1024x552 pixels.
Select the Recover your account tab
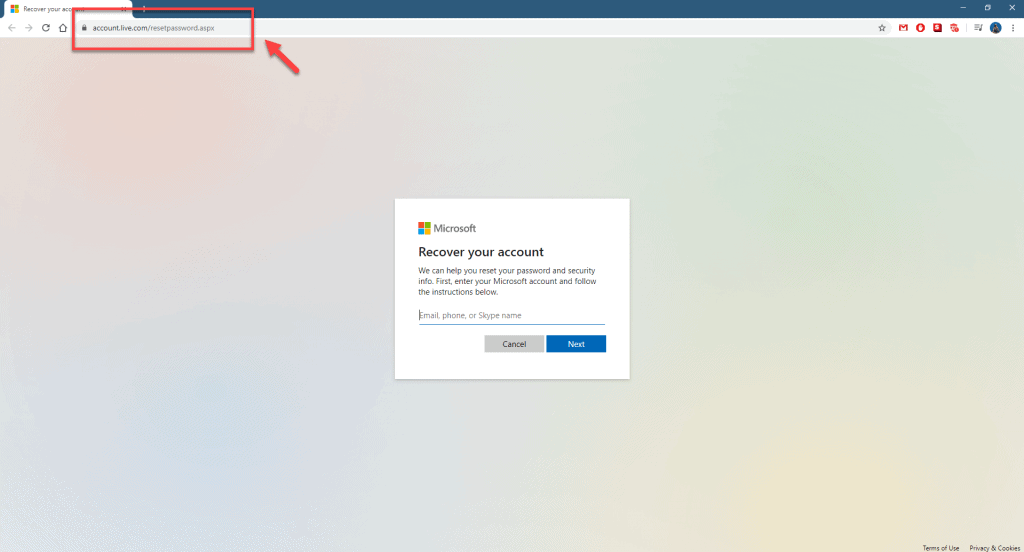click(x=67, y=9)
